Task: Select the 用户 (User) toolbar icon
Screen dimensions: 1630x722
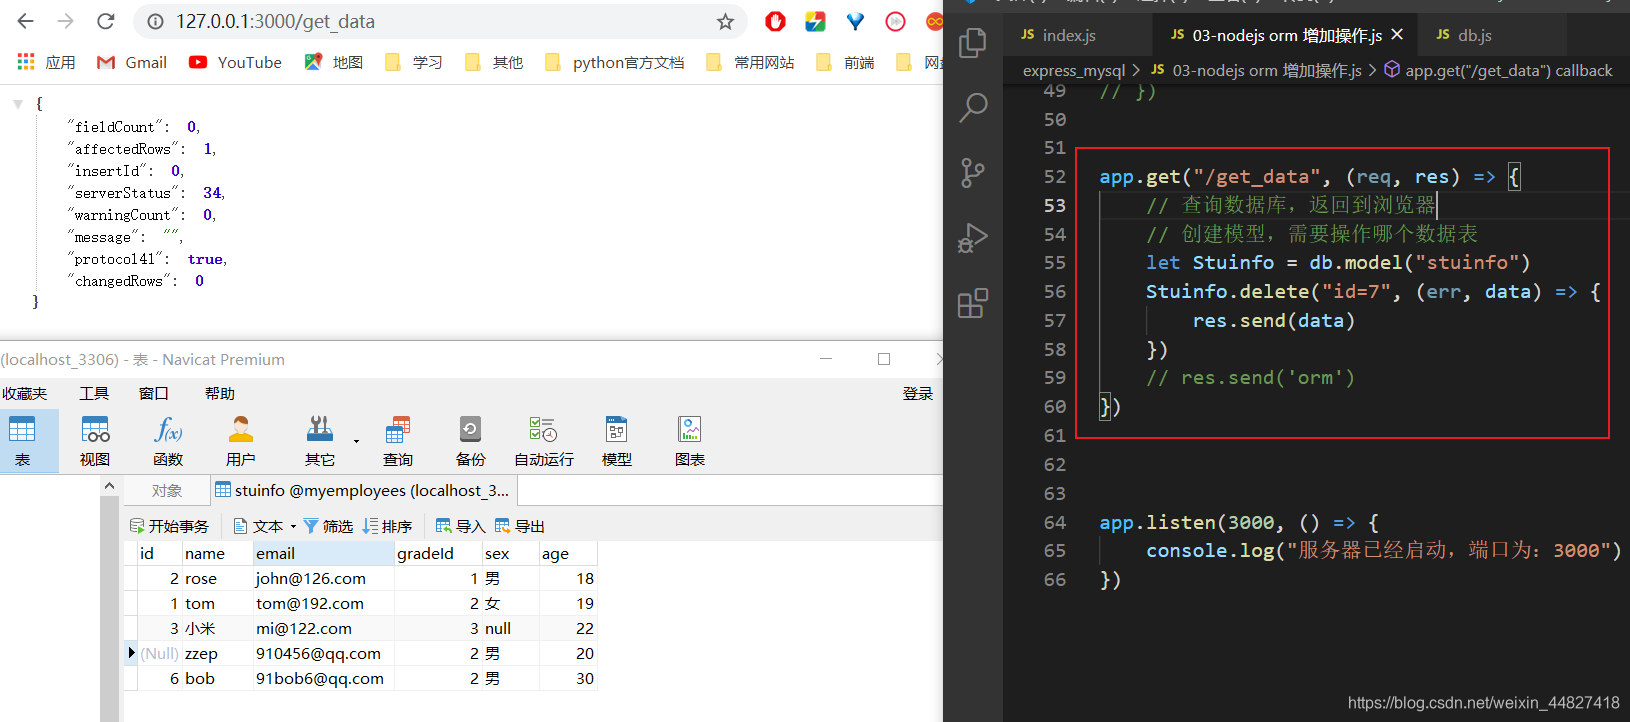Action: point(241,441)
